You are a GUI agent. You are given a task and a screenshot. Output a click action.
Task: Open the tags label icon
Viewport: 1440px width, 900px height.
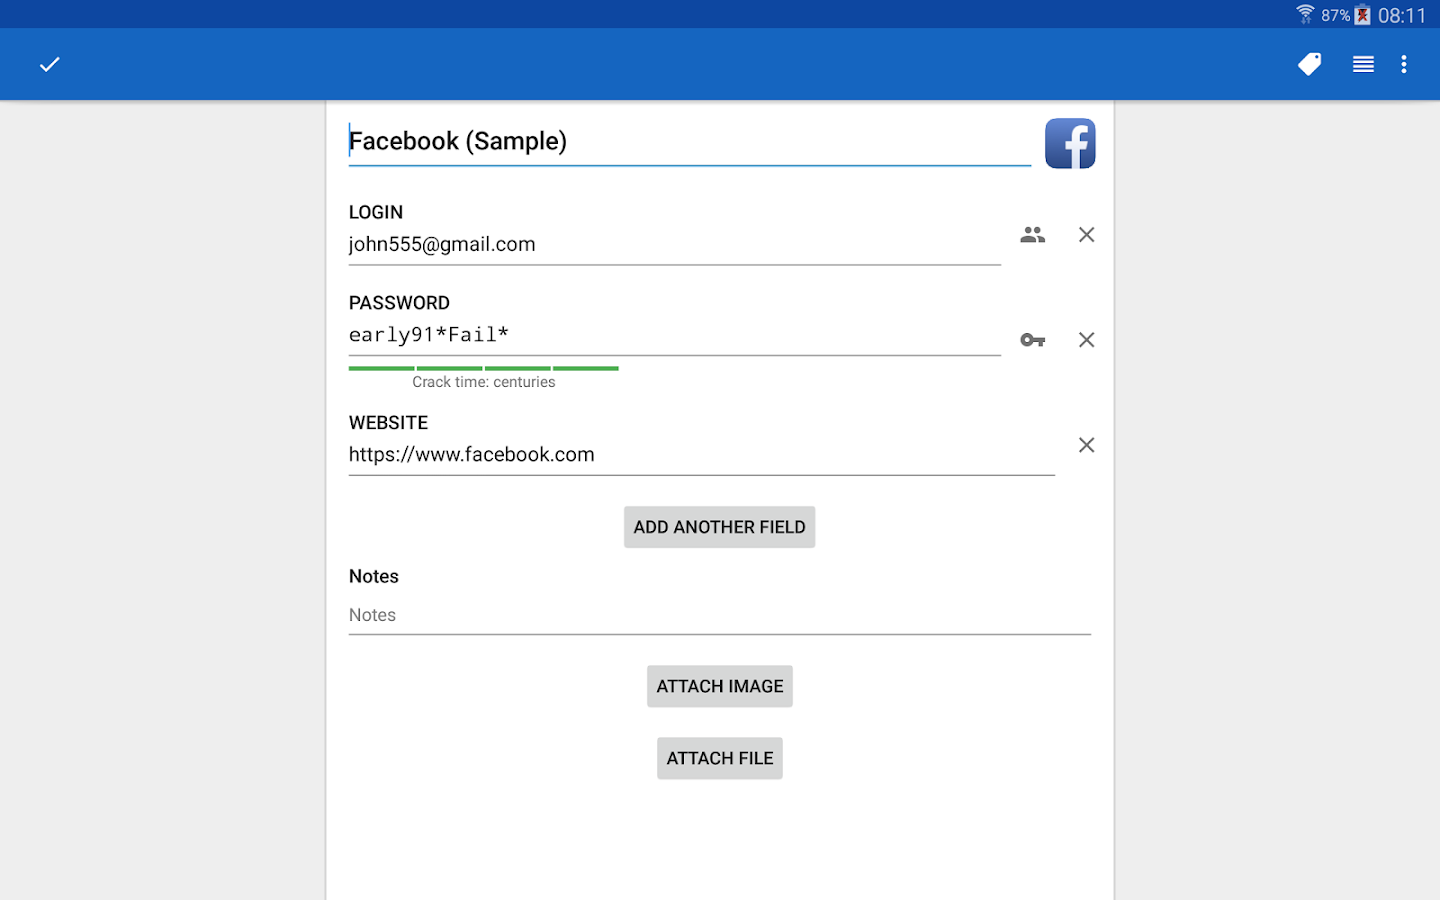click(x=1309, y=64)
